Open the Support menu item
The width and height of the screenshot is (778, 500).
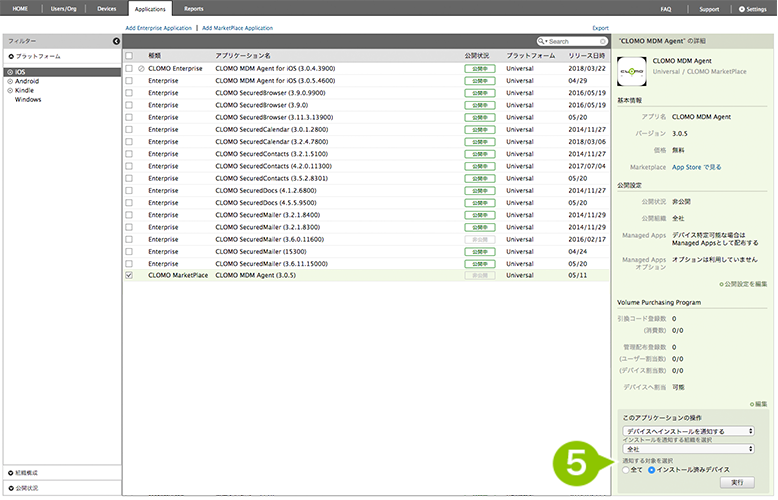click(x=709, y=9)
